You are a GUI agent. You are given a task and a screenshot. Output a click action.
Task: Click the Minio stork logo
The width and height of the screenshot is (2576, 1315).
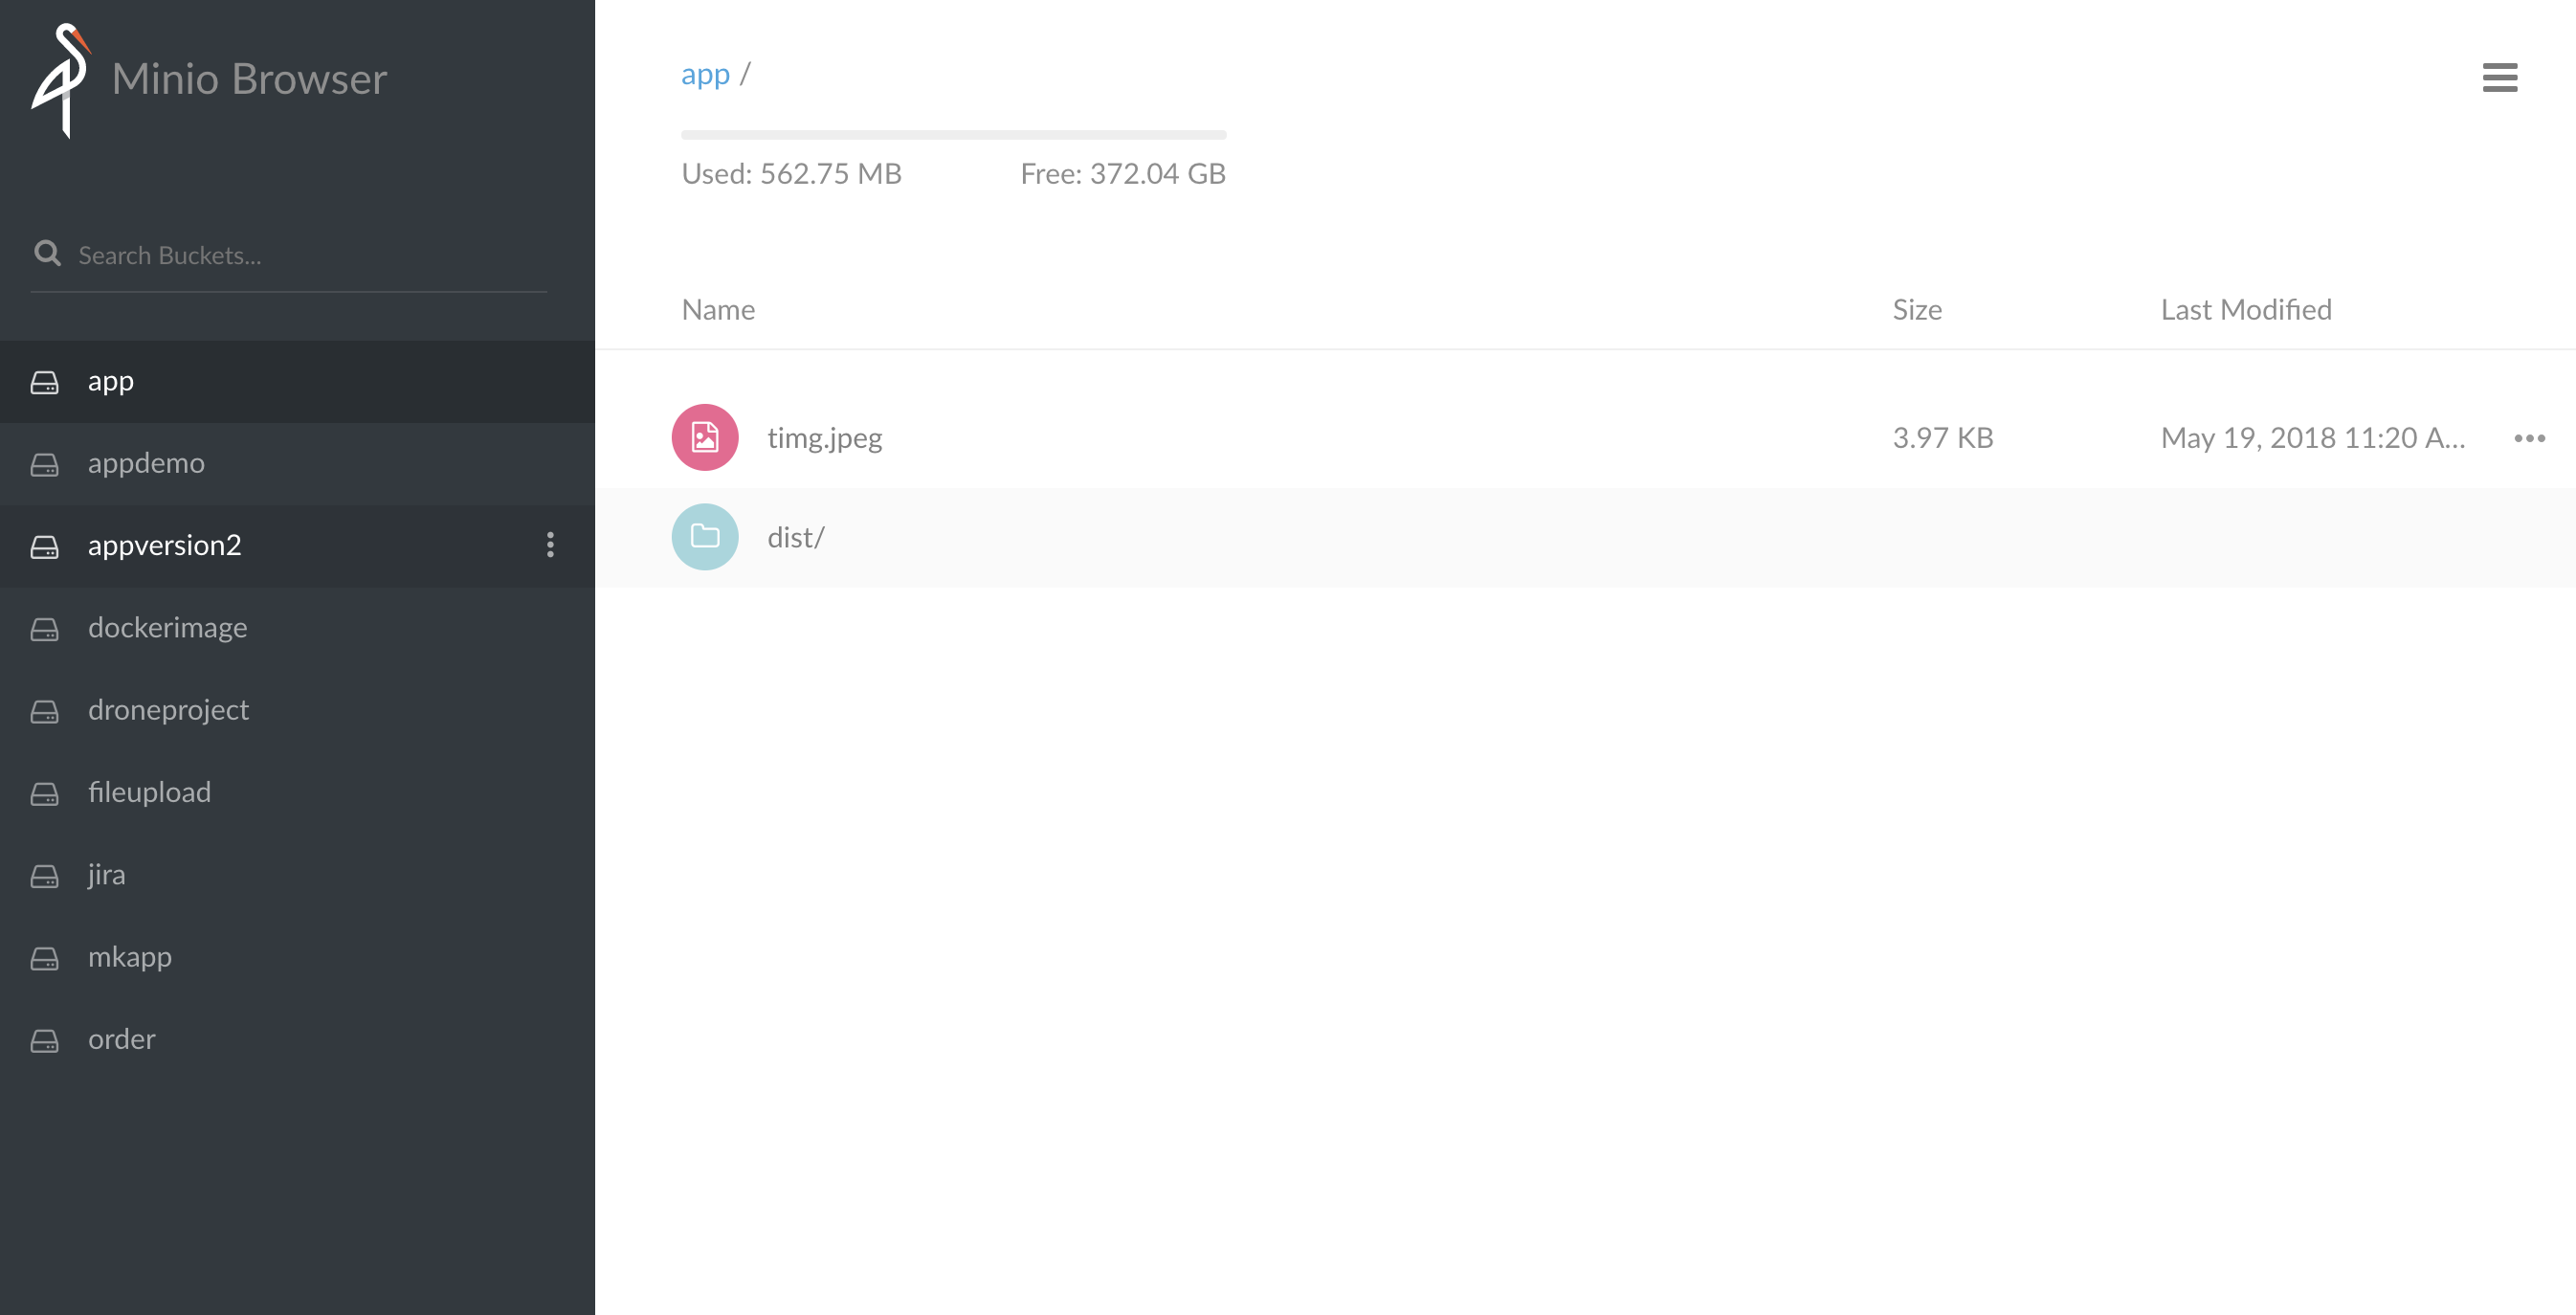click(x=62, y=80)
